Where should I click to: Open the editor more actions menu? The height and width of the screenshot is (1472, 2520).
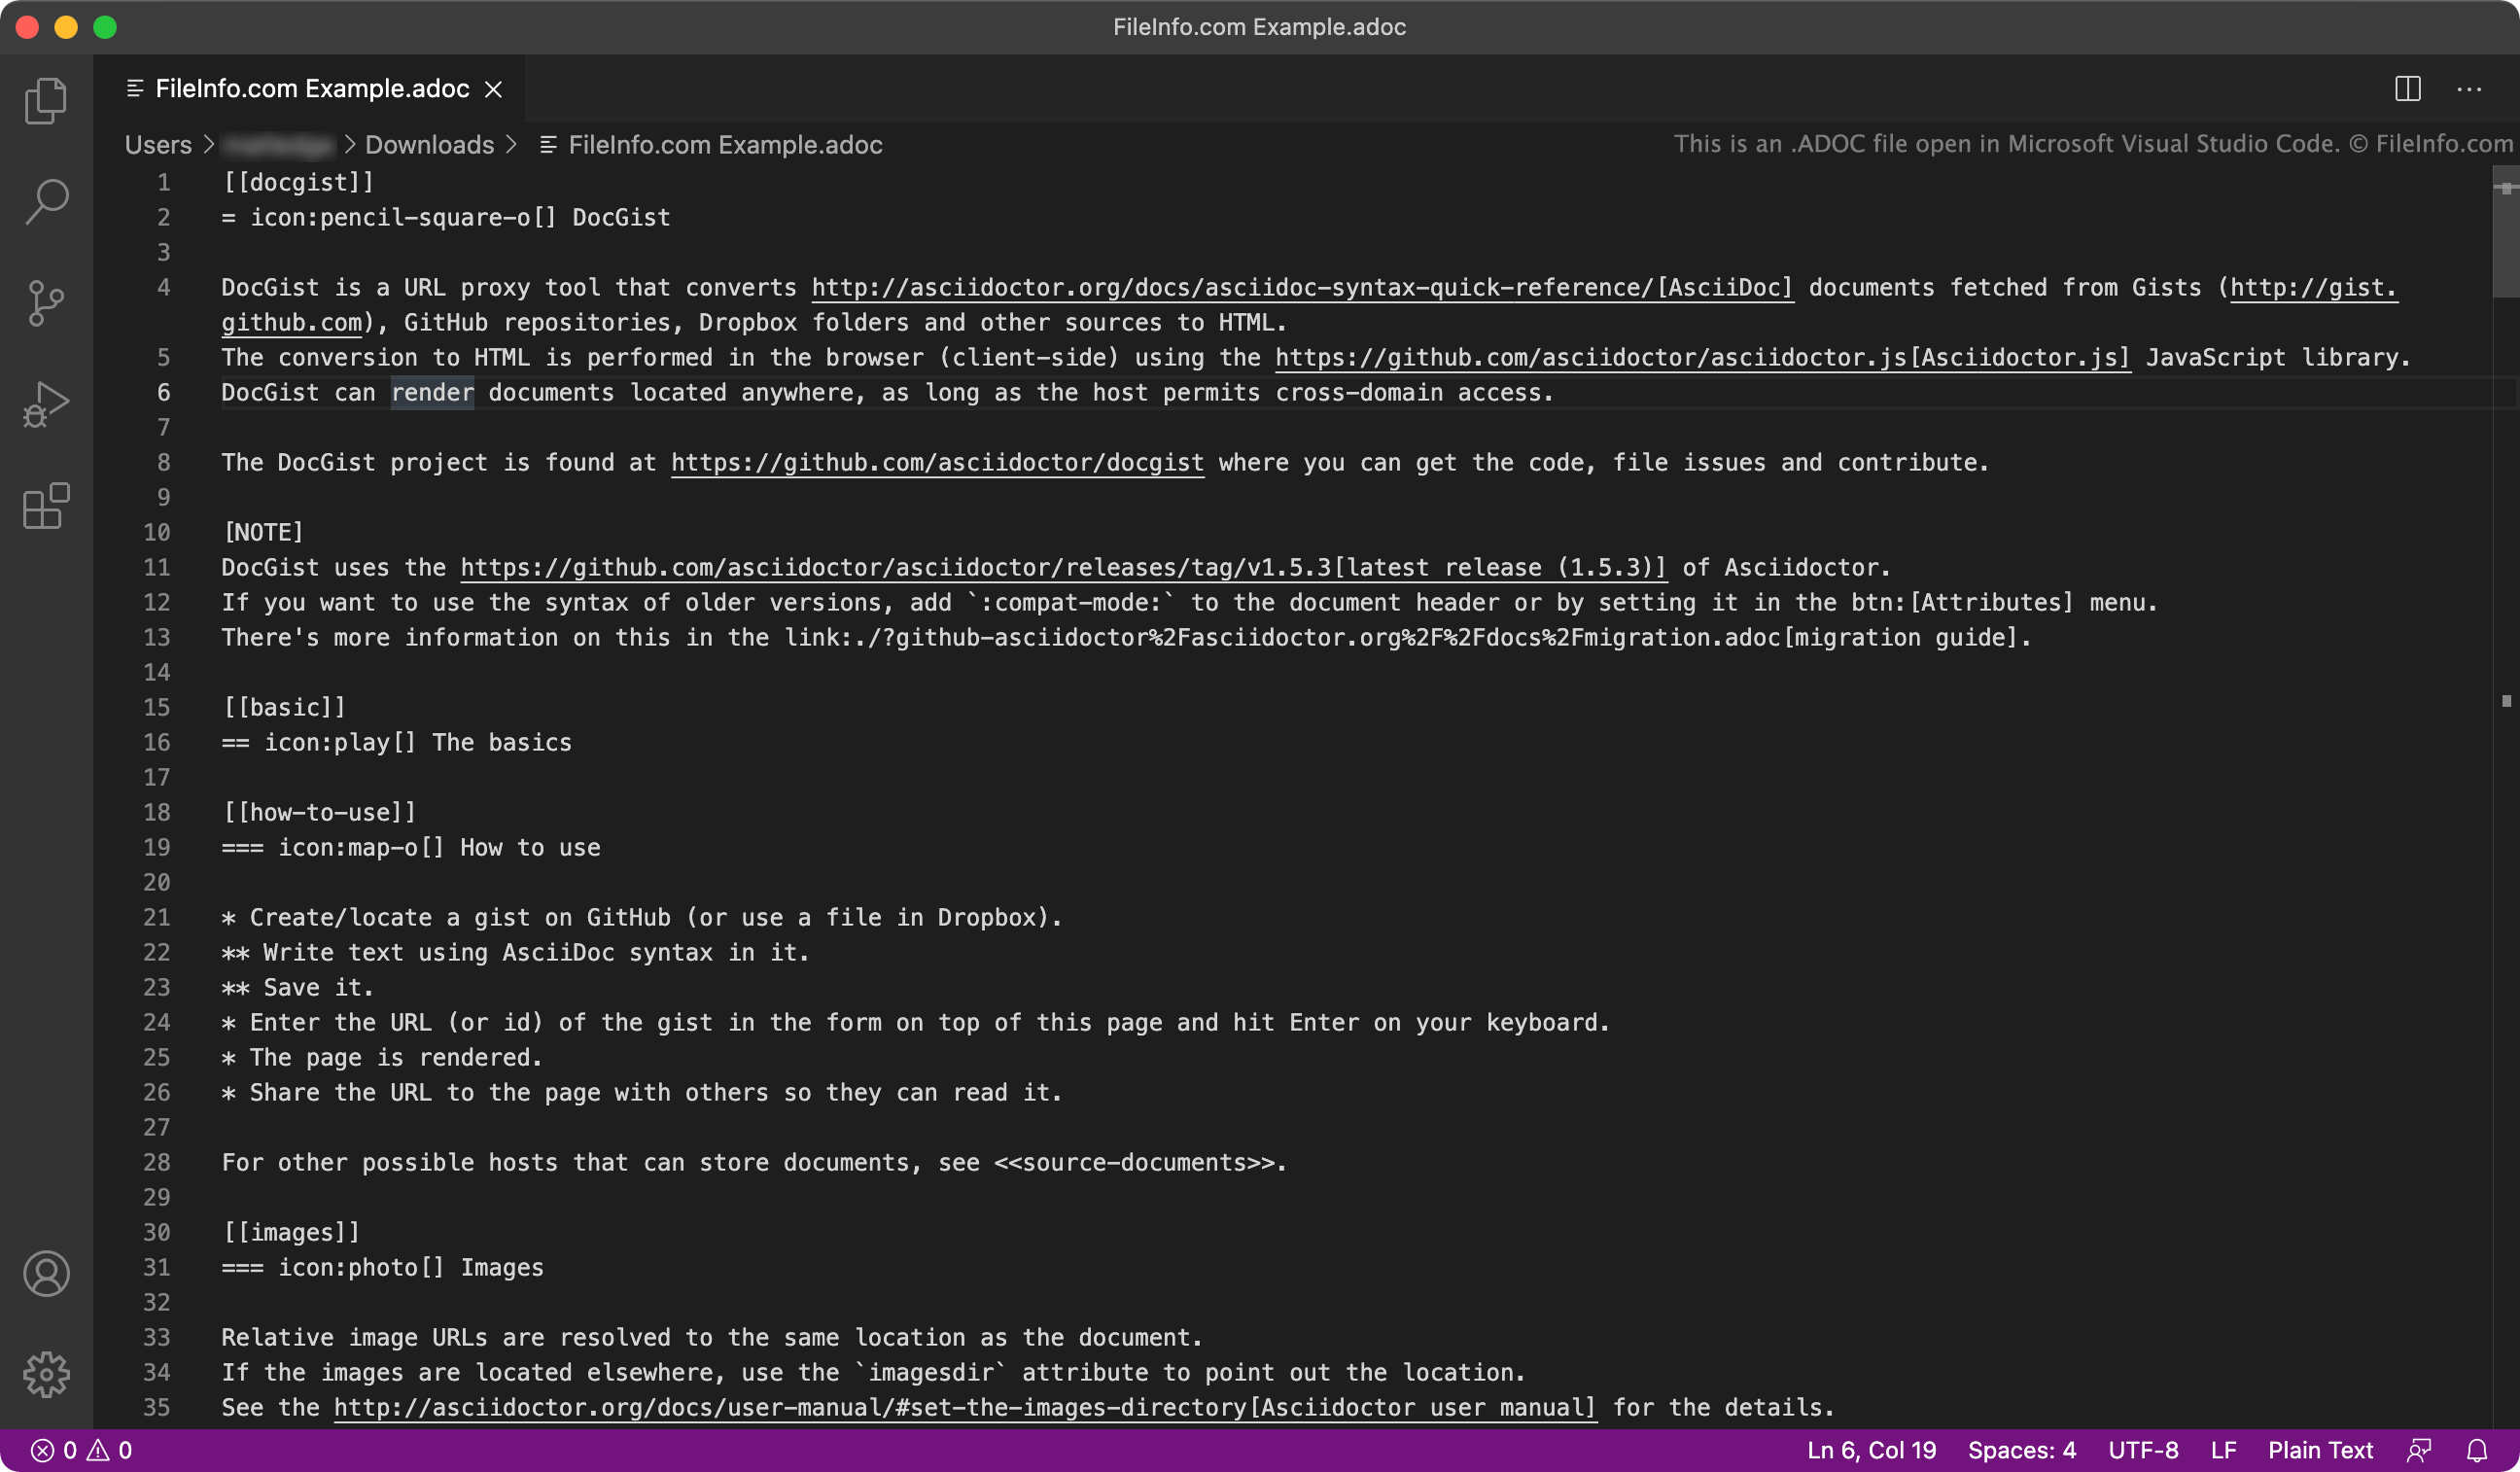click(x=2470, y=89)
